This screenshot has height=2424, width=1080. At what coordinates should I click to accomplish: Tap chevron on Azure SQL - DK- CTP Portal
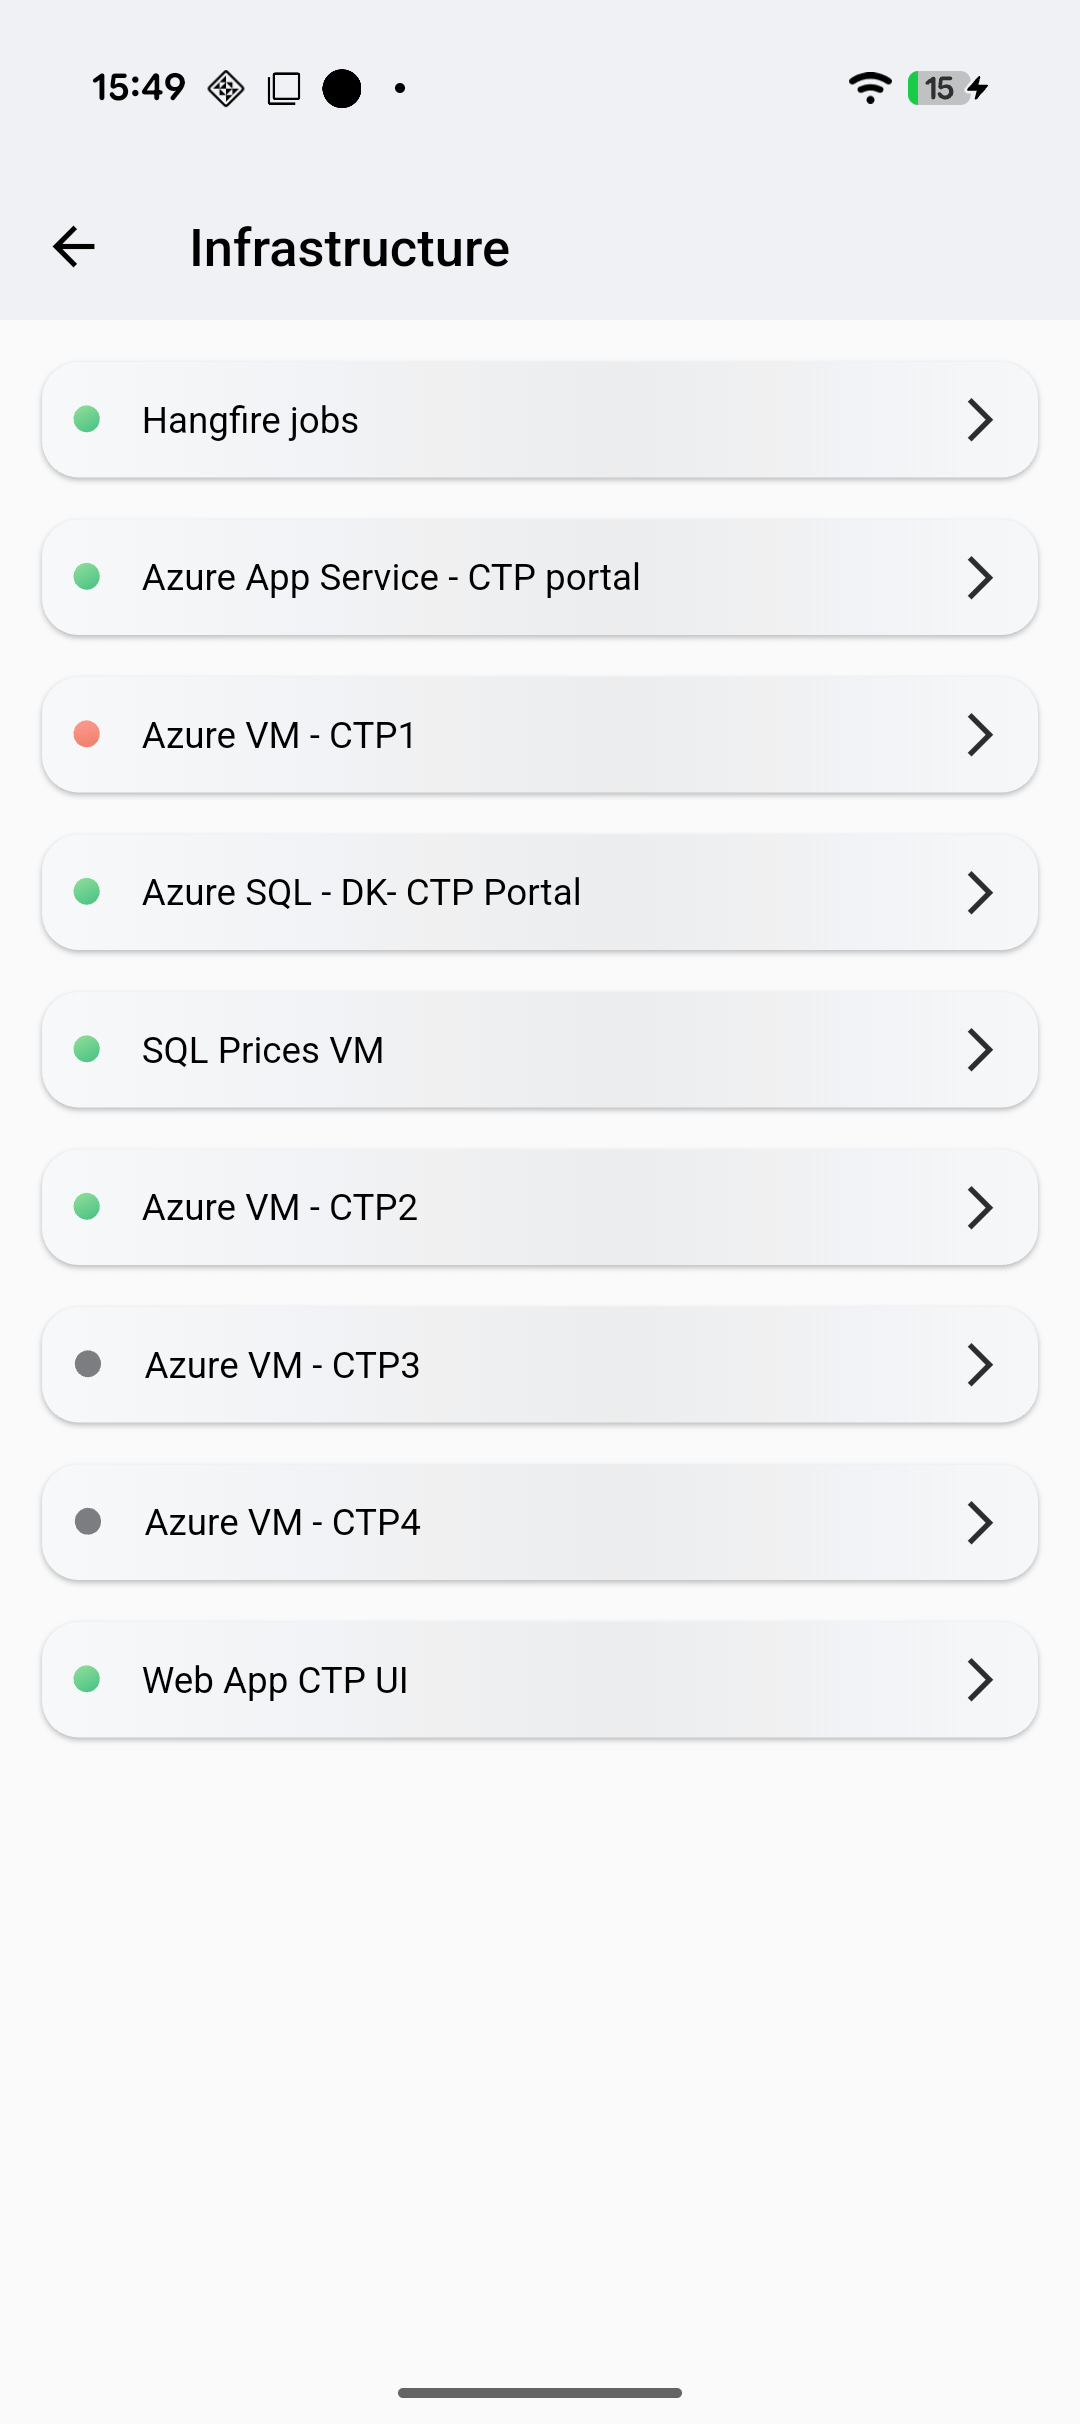pyautogui.click(x=979, y=892)
